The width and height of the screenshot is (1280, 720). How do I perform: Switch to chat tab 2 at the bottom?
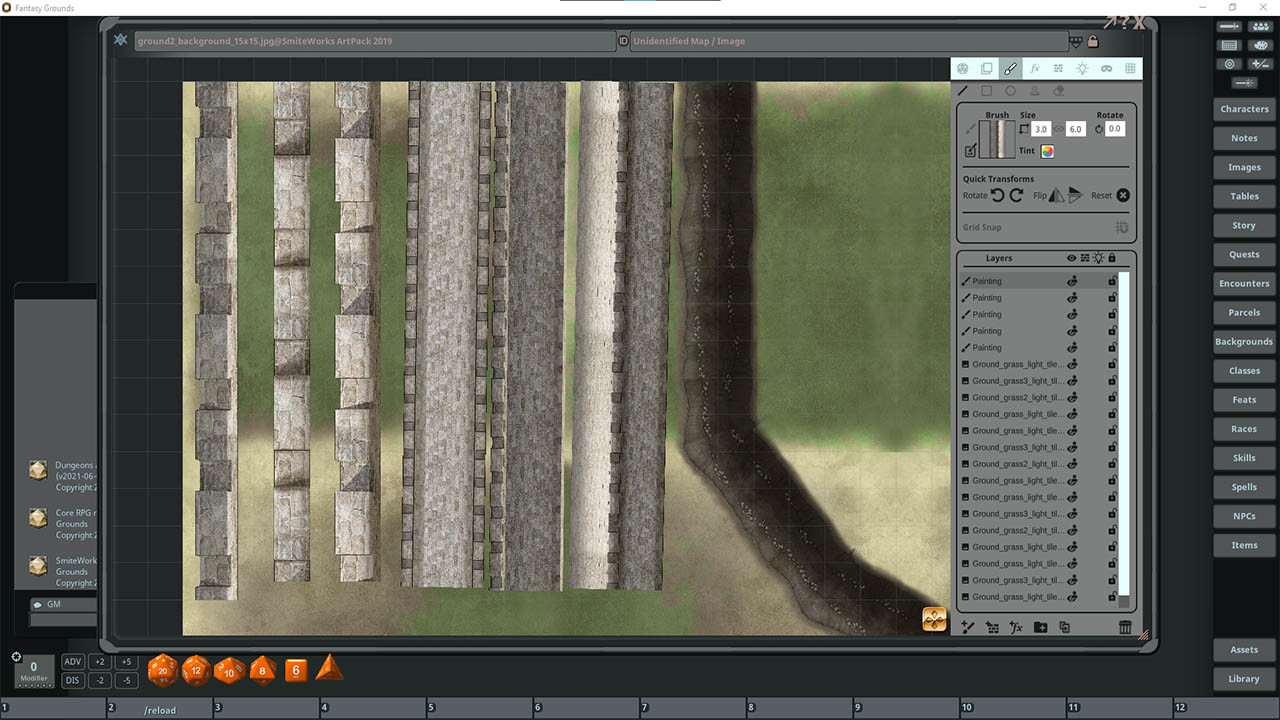click(x=110, y=707)
